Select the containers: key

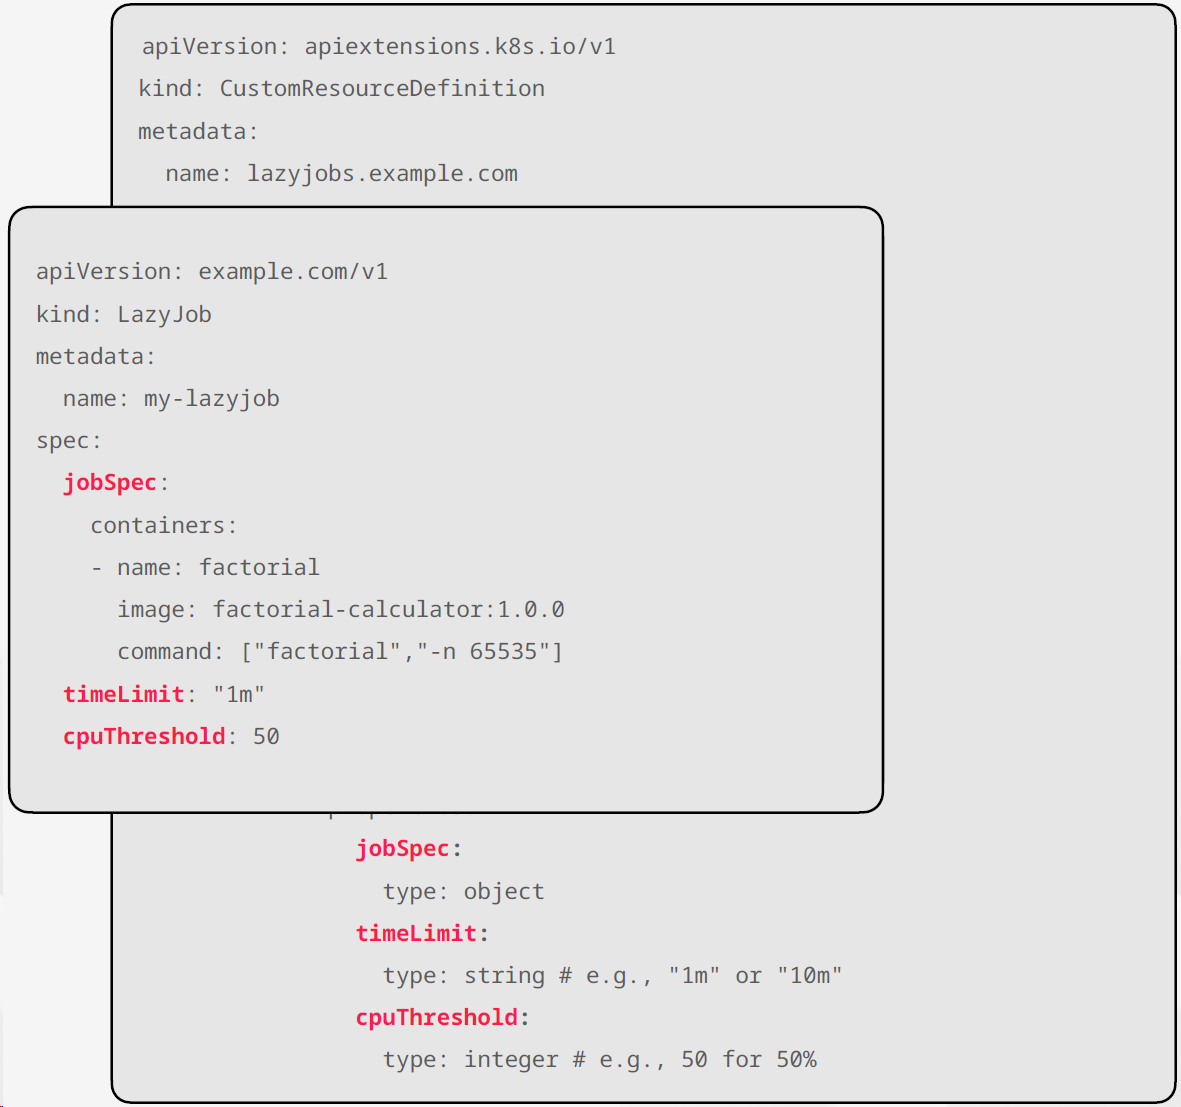coord(163,526)
